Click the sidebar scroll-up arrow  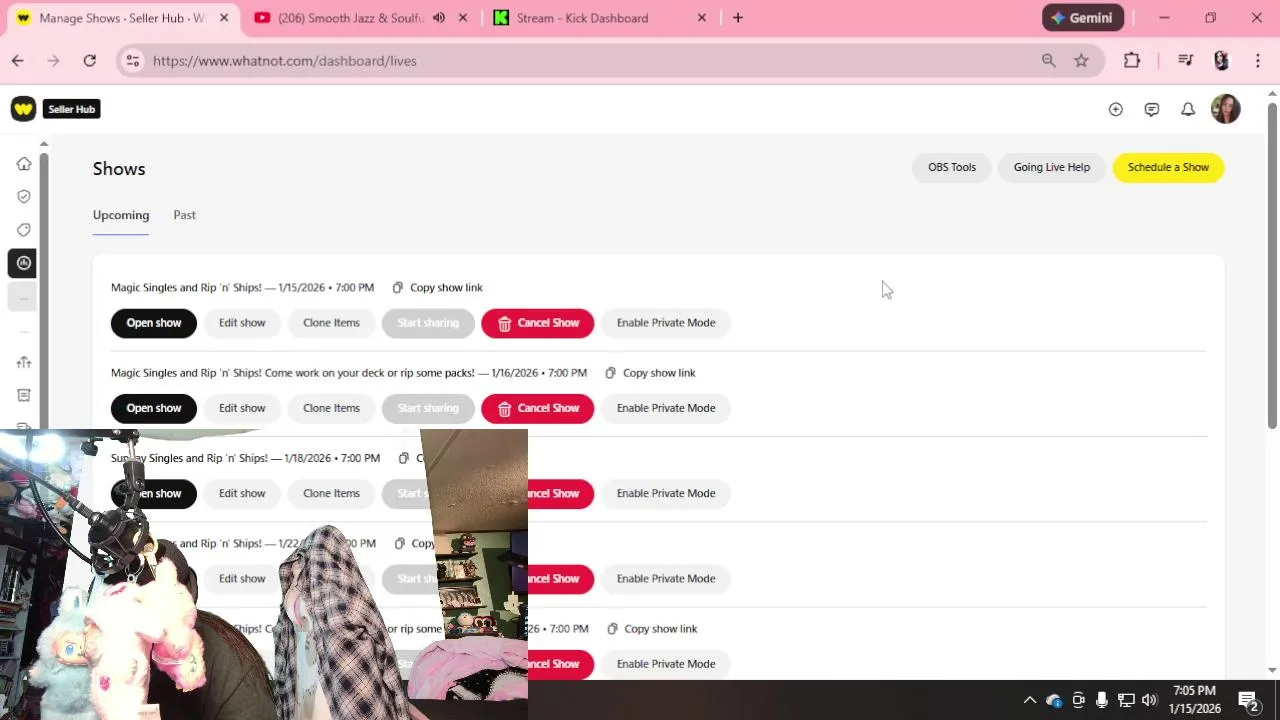[44, 144]
